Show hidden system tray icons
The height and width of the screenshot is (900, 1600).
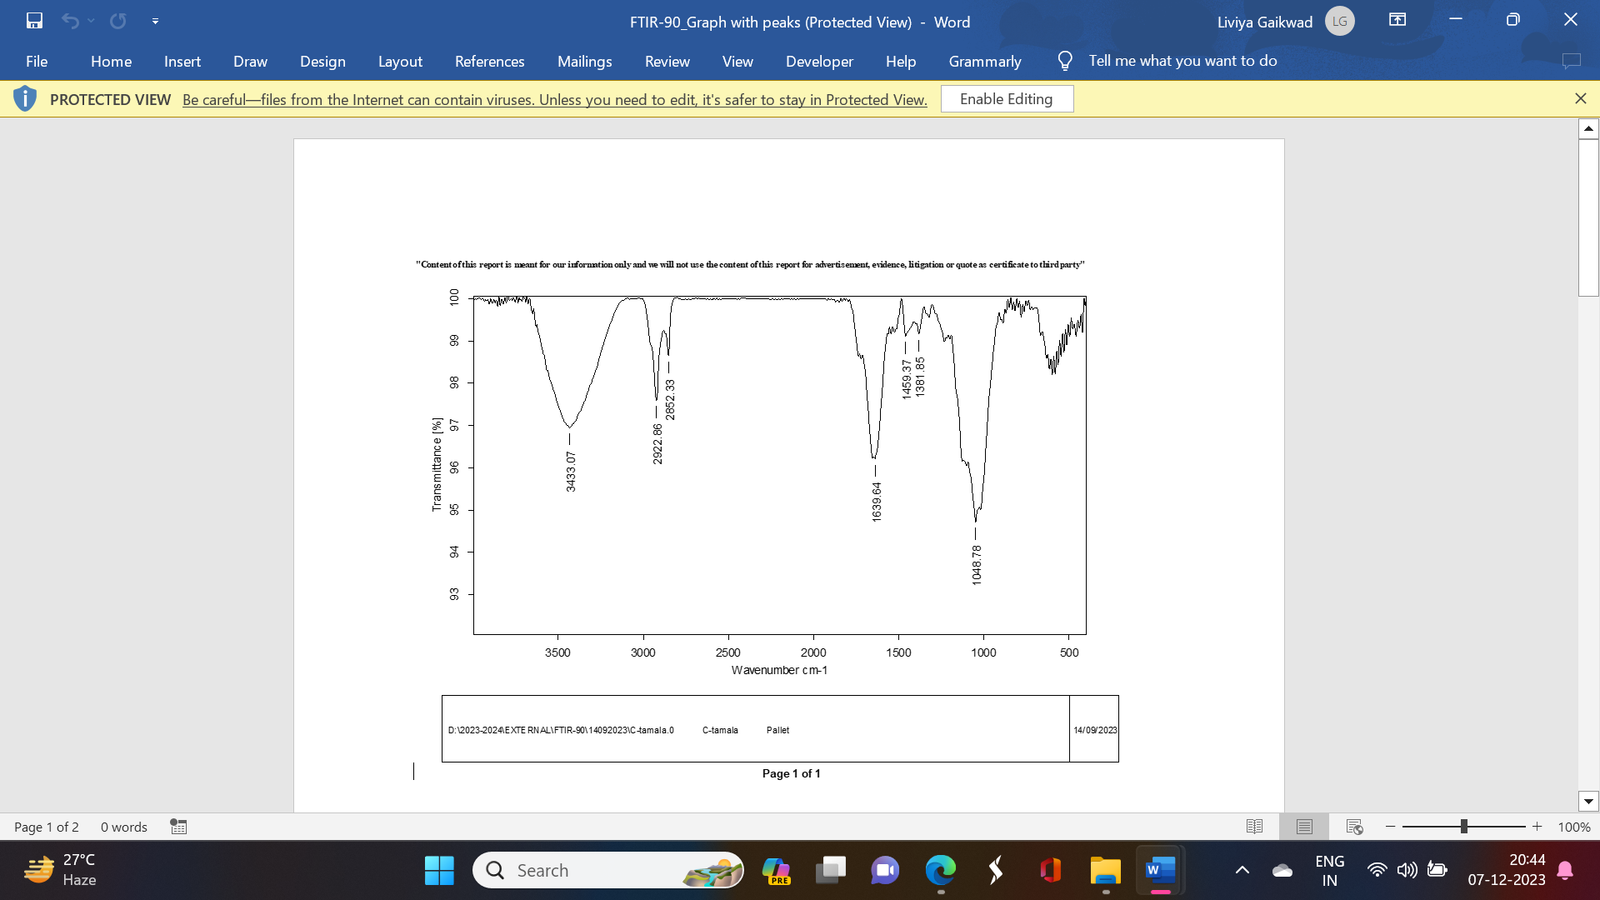[x=1242, y=870]
